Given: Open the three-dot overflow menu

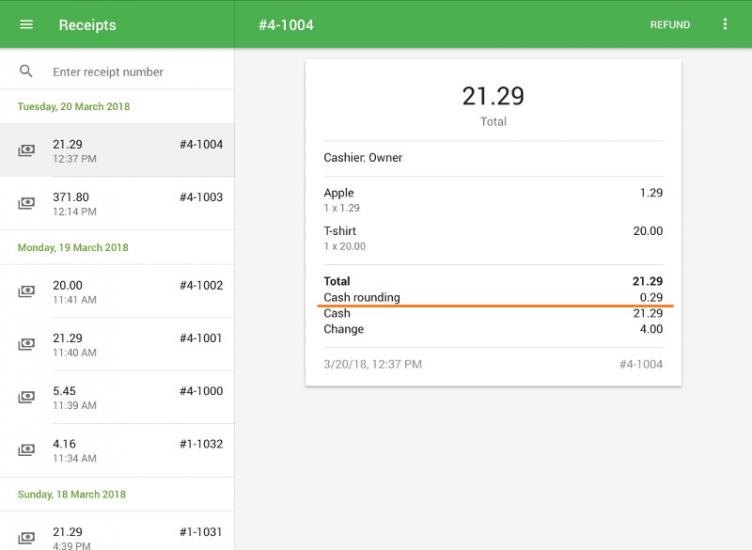Looking at the screenshot, I should pos(725,24).
